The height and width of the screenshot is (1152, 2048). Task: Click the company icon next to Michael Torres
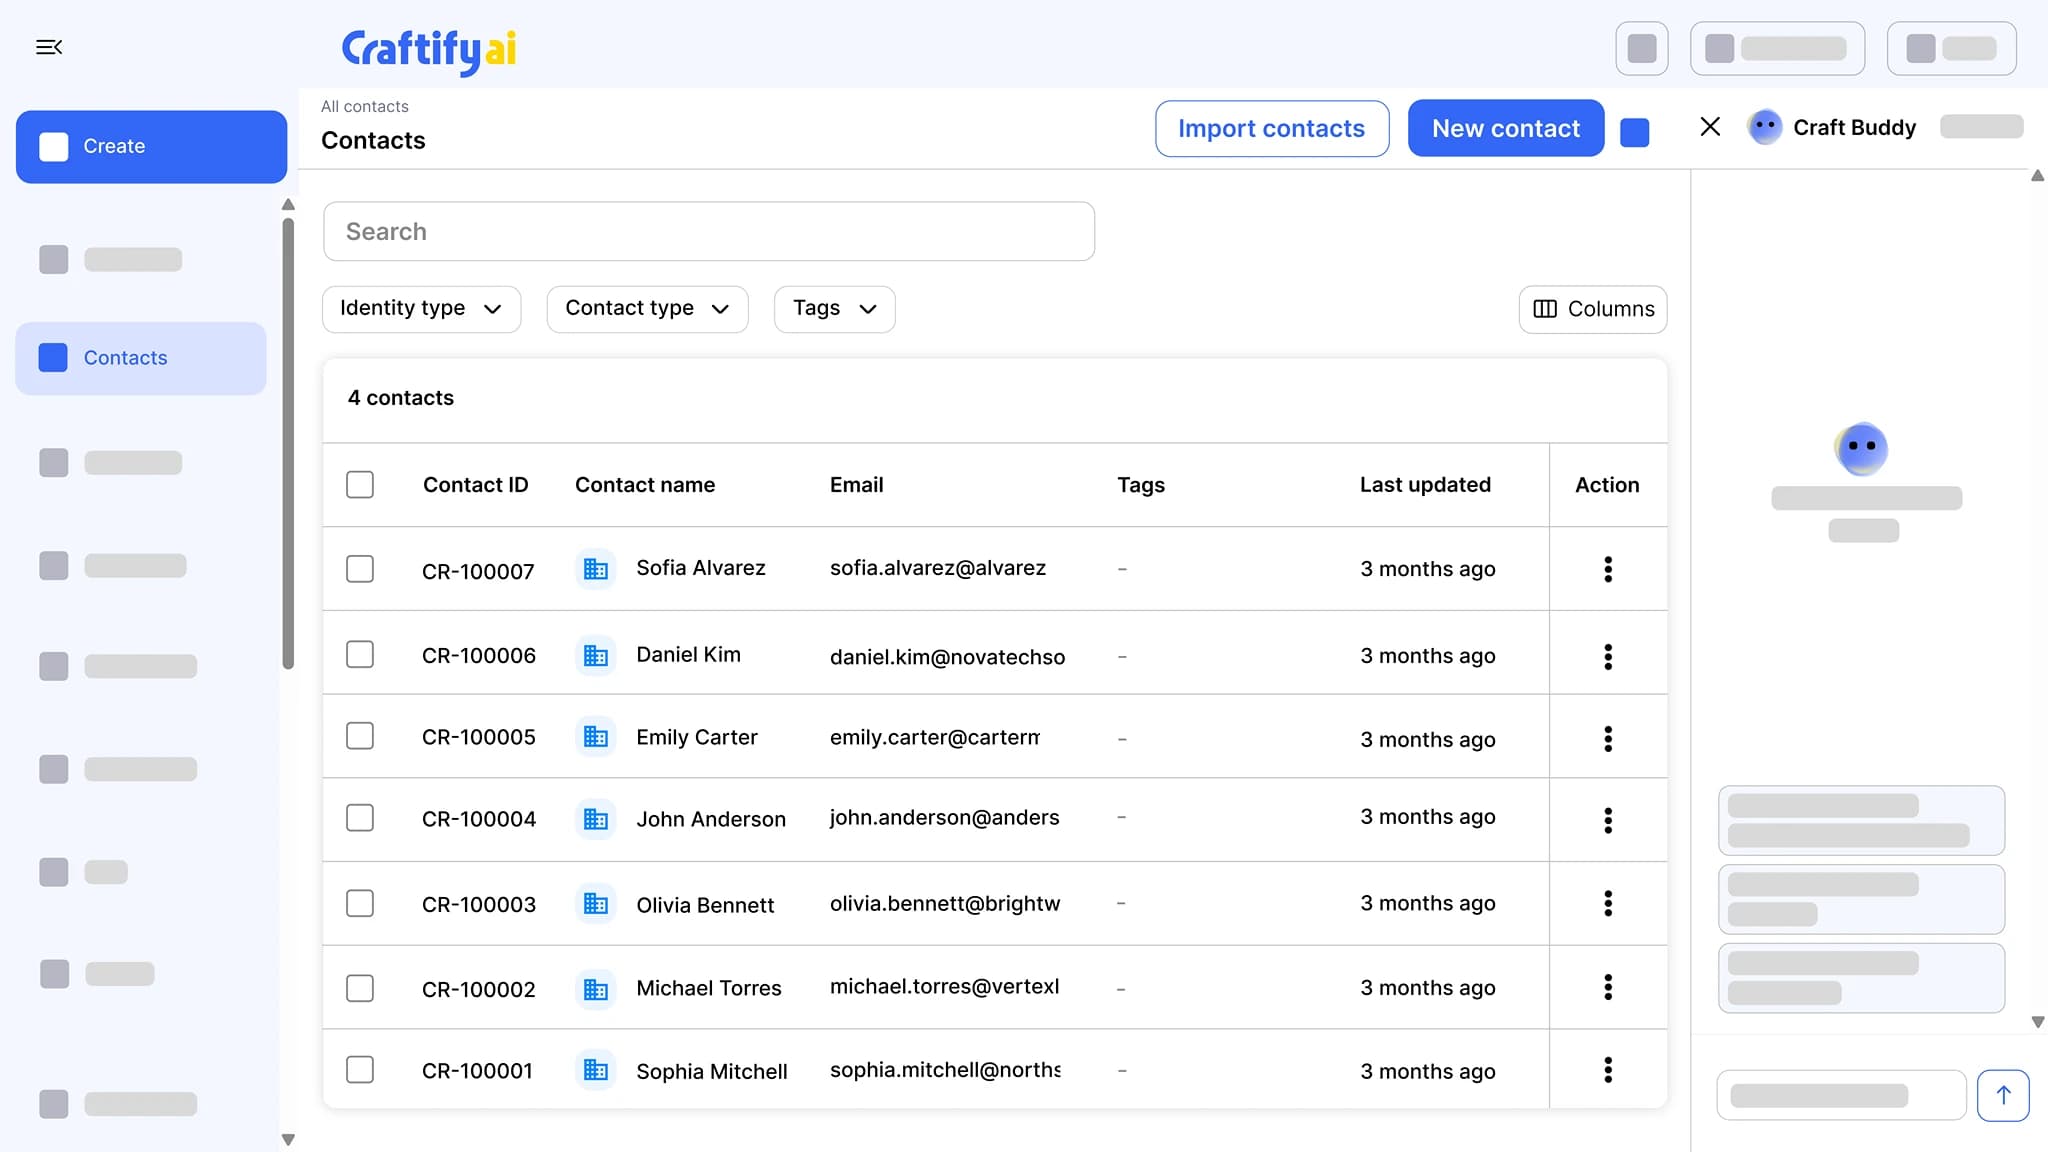point(596,989)
